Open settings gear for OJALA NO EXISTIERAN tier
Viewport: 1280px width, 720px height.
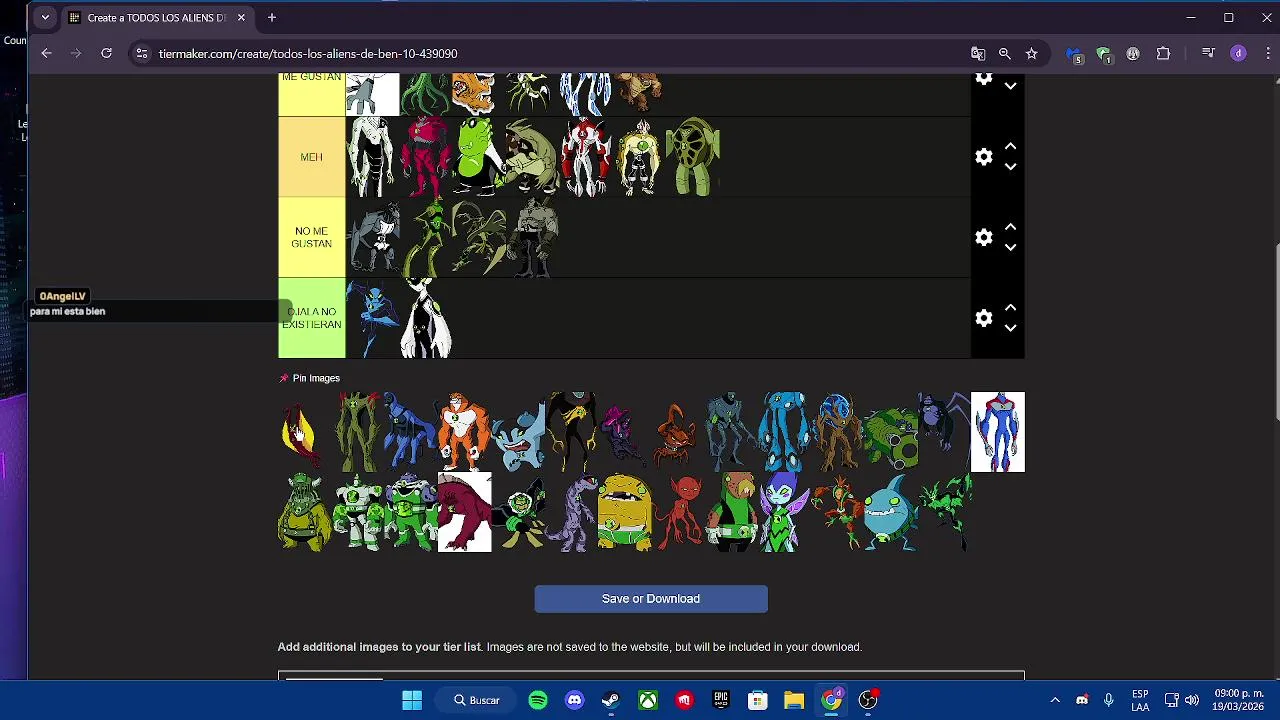[984, 318]
